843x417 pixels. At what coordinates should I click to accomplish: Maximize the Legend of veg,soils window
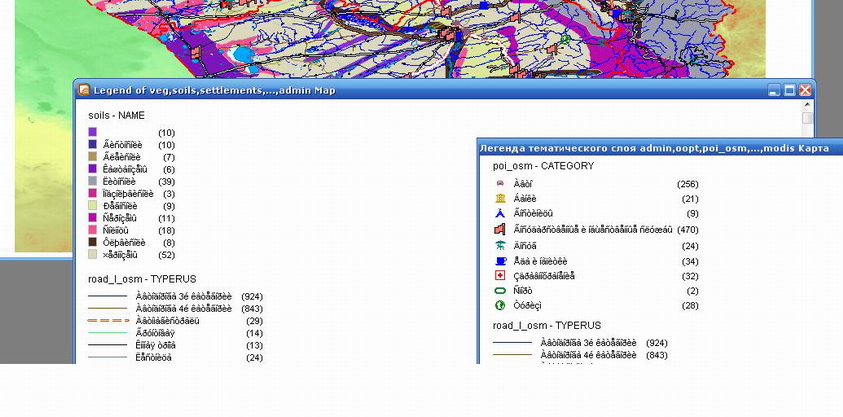pyautogui.click(x=789, y=90)
